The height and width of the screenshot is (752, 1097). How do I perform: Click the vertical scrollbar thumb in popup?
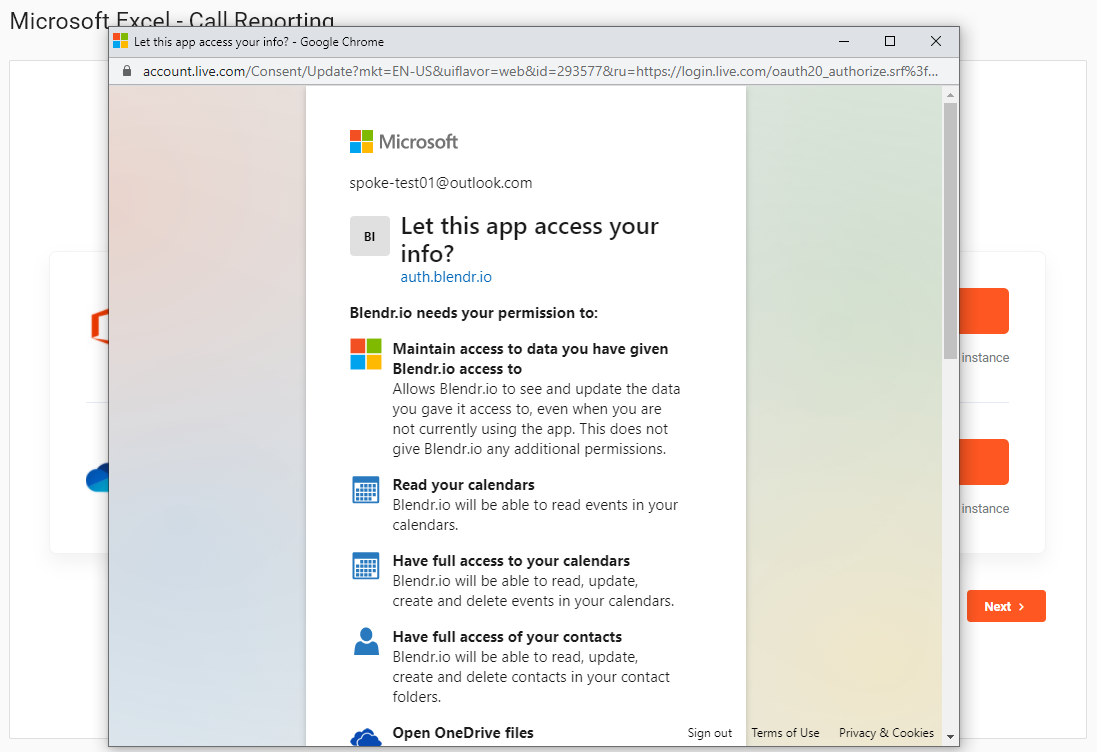click(950, 231)
